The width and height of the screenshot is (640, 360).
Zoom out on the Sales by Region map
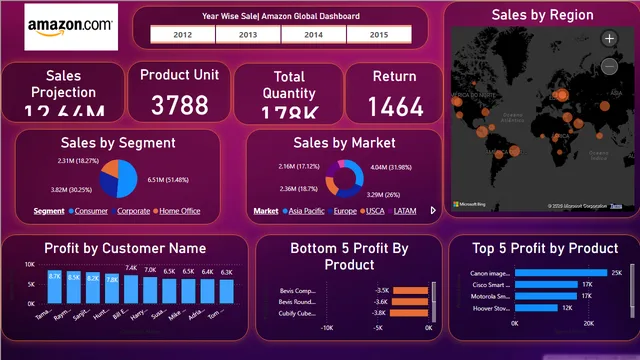609,66
